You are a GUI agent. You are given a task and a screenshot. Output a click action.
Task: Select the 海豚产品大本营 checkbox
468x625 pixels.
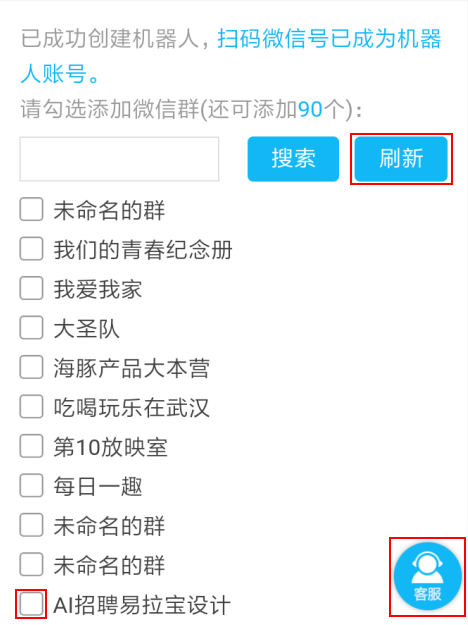point(31,368)
